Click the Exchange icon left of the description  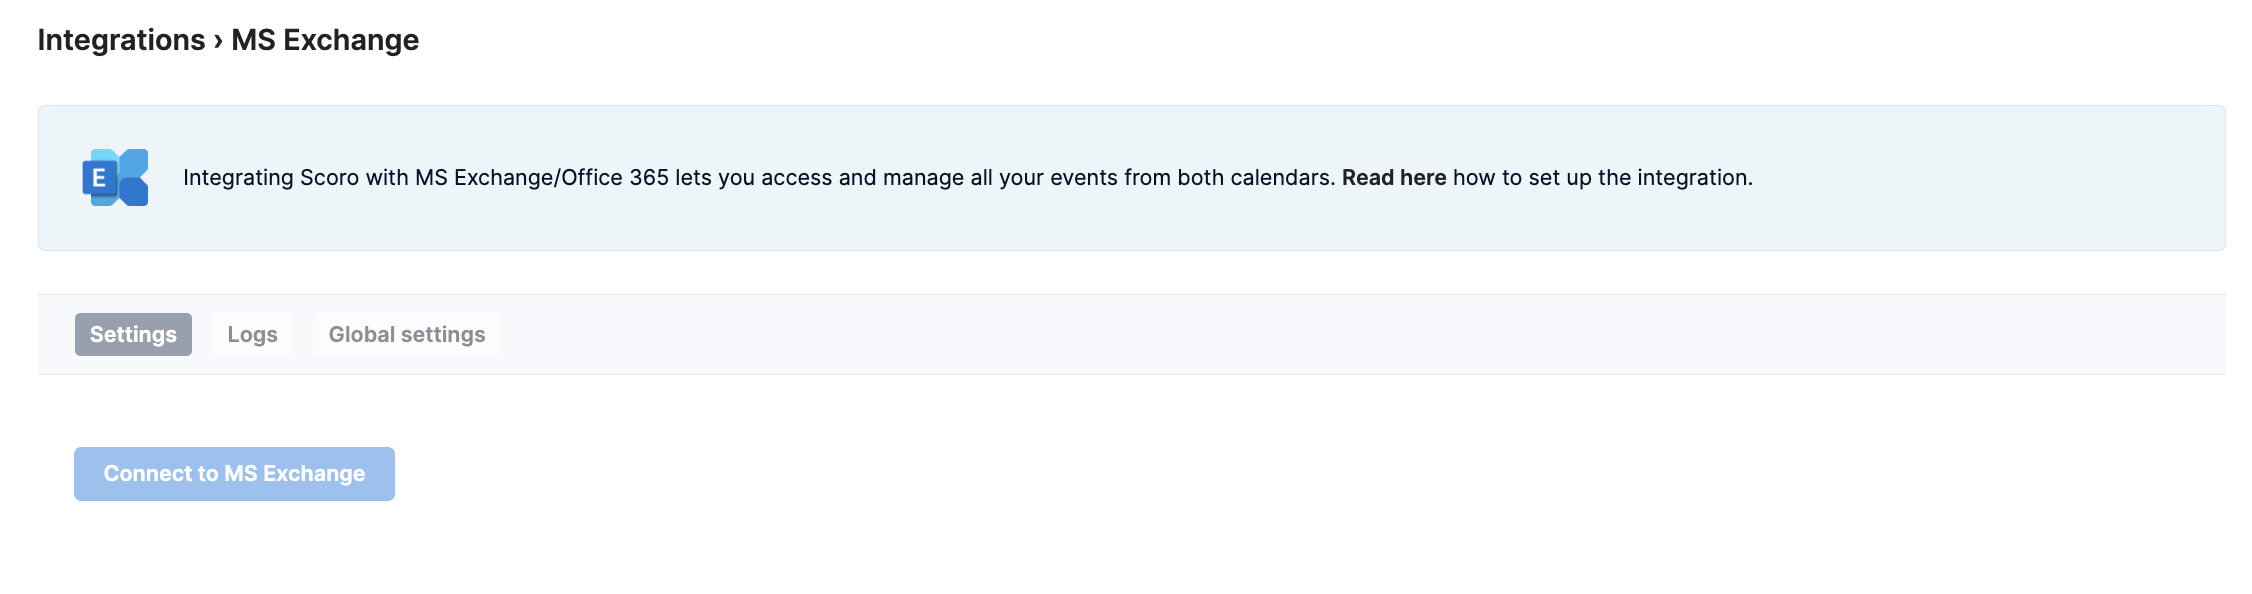pos(116,178)
